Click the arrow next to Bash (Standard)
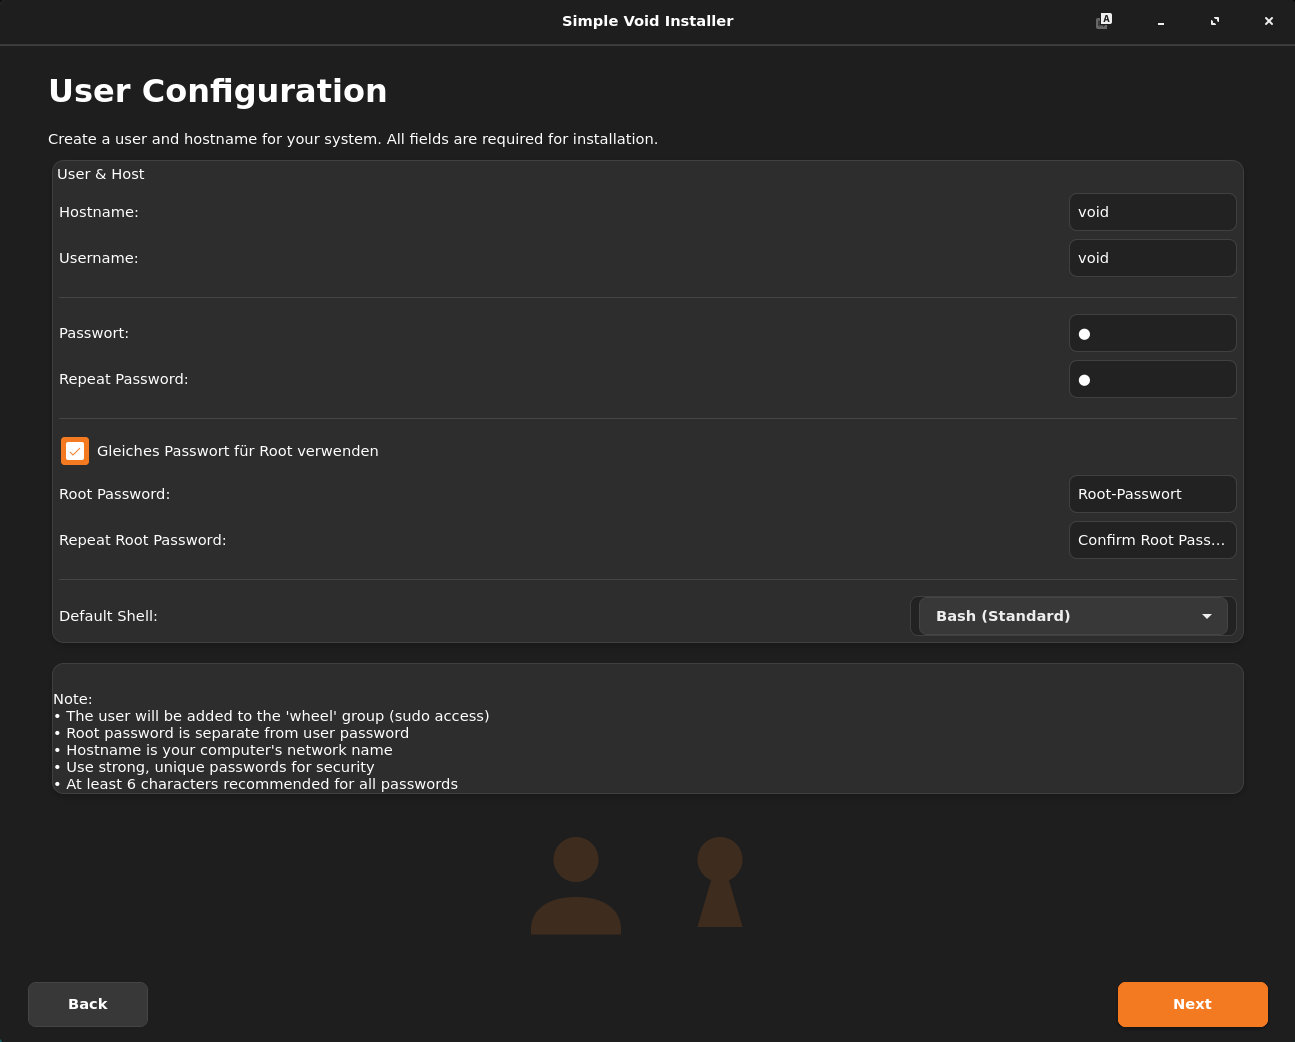 (1207, 616)
